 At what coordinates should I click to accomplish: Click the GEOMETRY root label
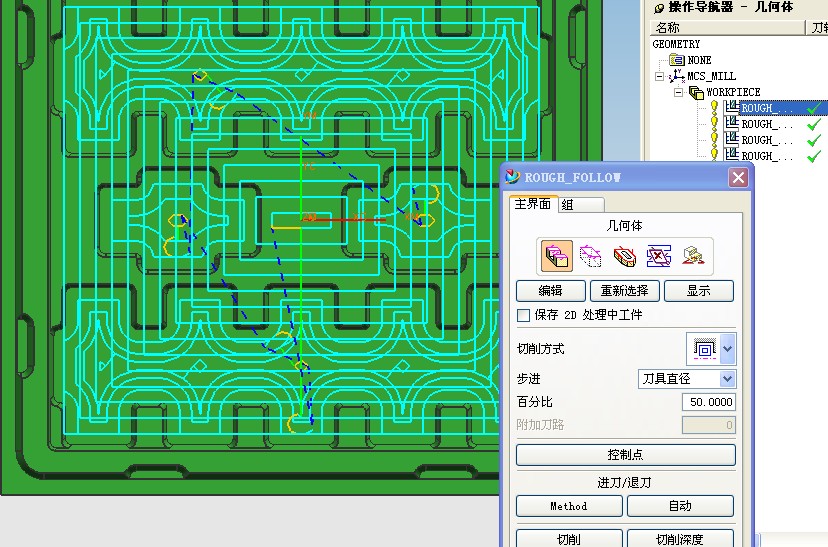676,44
